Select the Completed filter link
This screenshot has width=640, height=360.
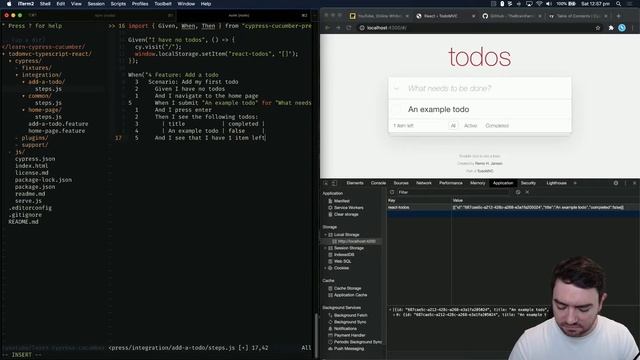pos(497,126)
